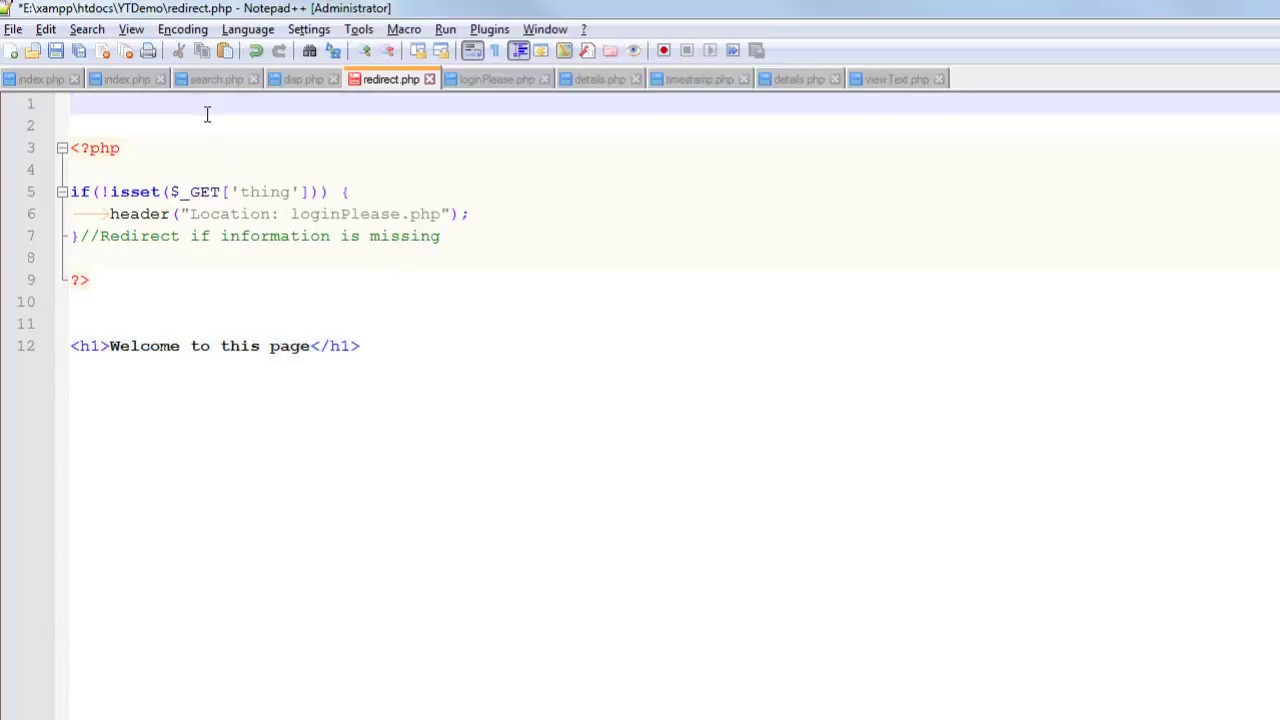Save the current file via the Save icon

tap(55, 51)
